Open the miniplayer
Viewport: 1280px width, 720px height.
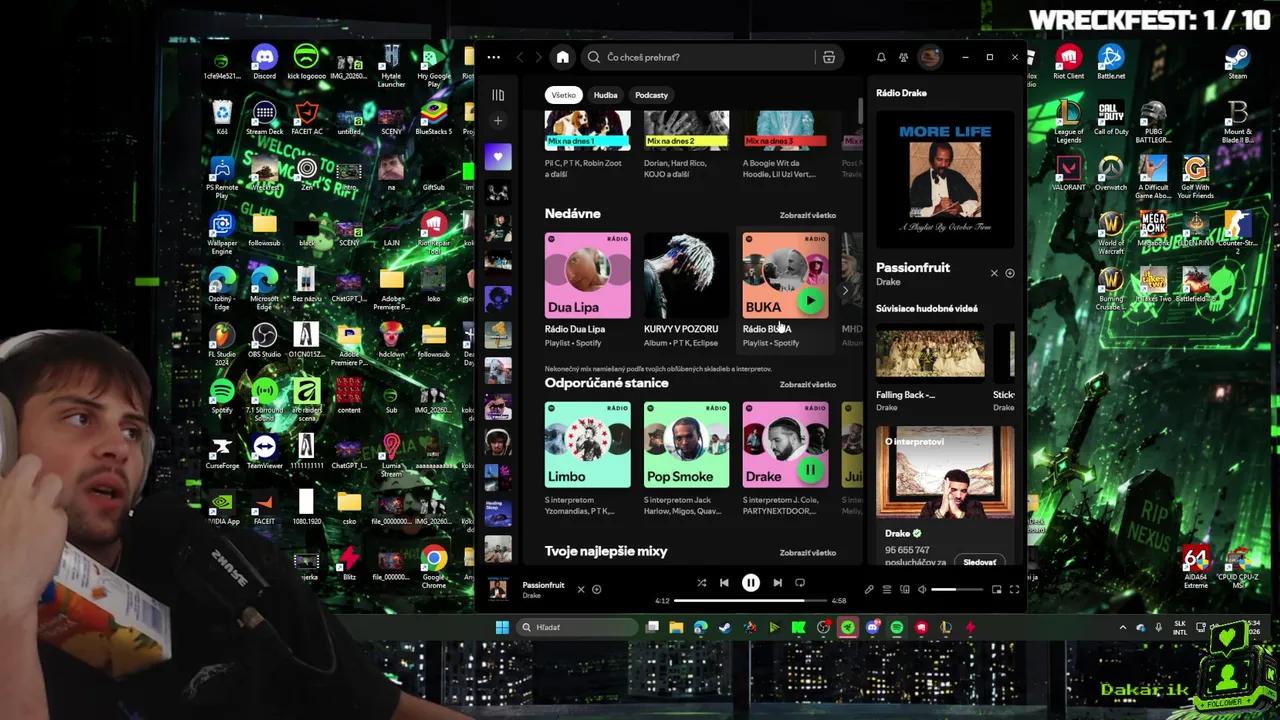tap(997, 590)
